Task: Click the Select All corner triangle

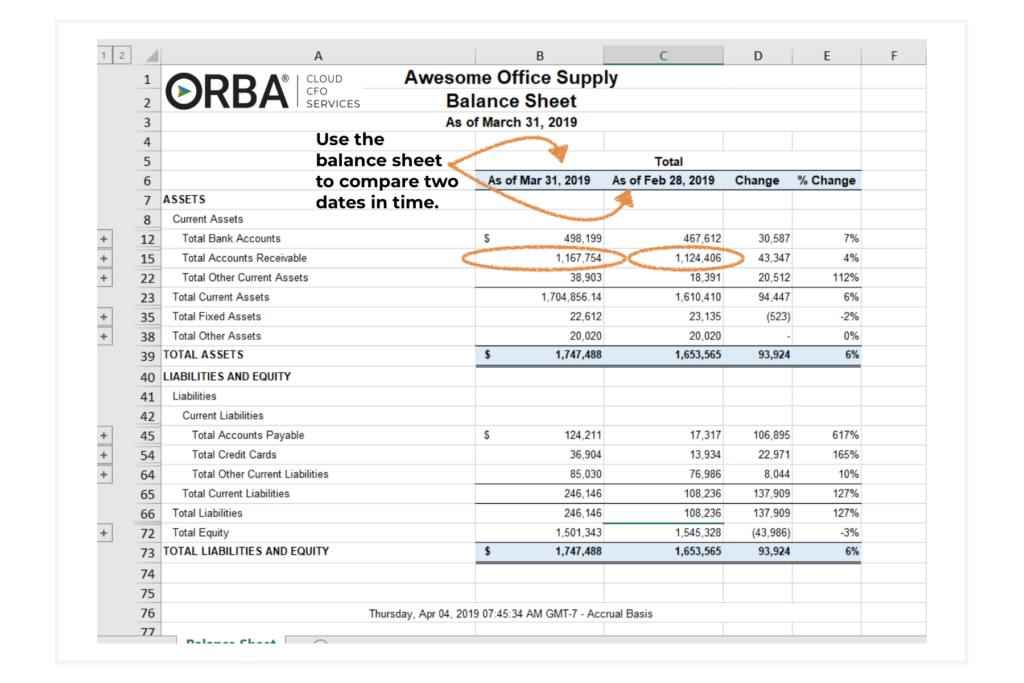Action: tap(148, 56)
